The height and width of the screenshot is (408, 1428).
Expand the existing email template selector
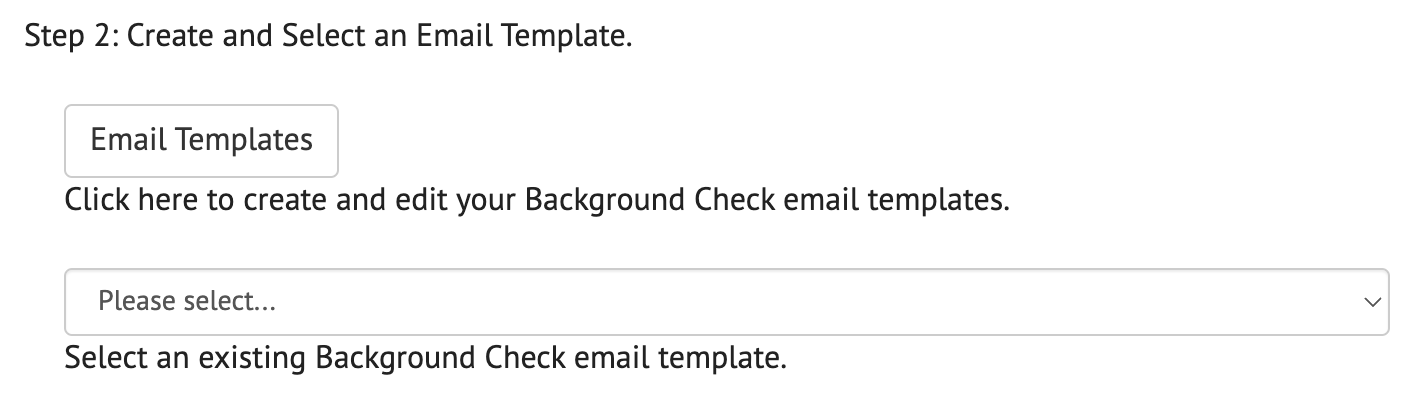pyautogui.click(x=726, y=301)
